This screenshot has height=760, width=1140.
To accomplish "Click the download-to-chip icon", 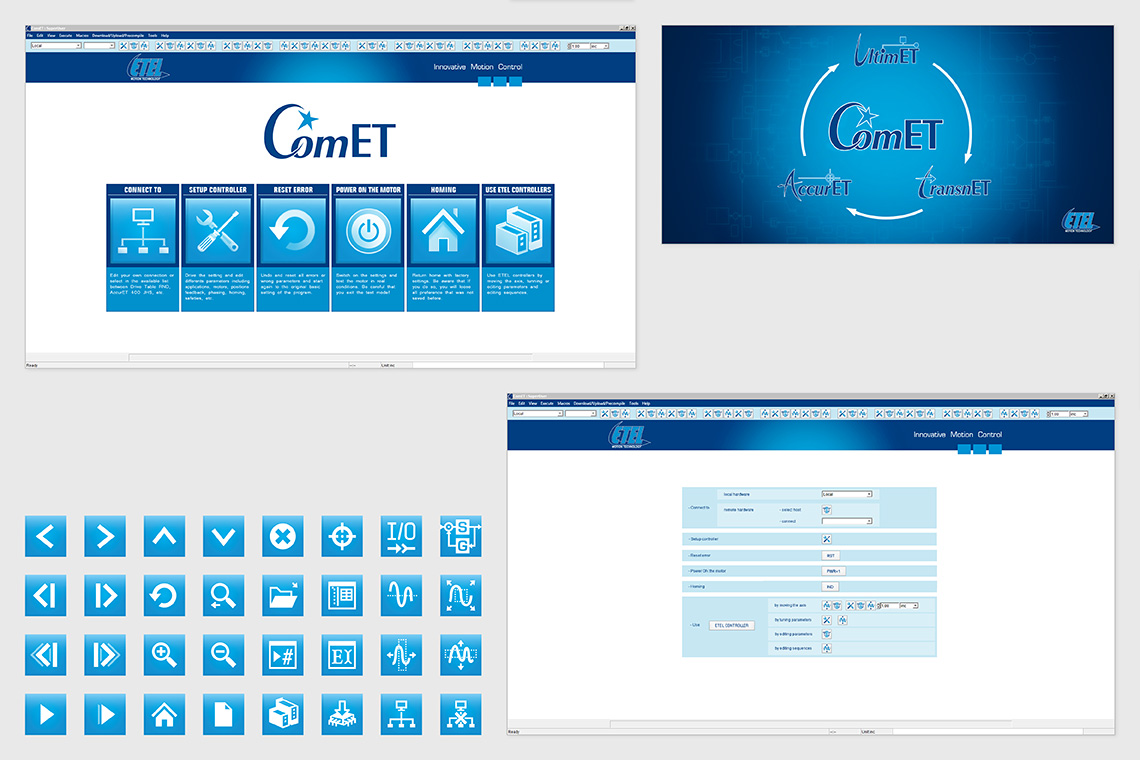I will tap(342, 714).
